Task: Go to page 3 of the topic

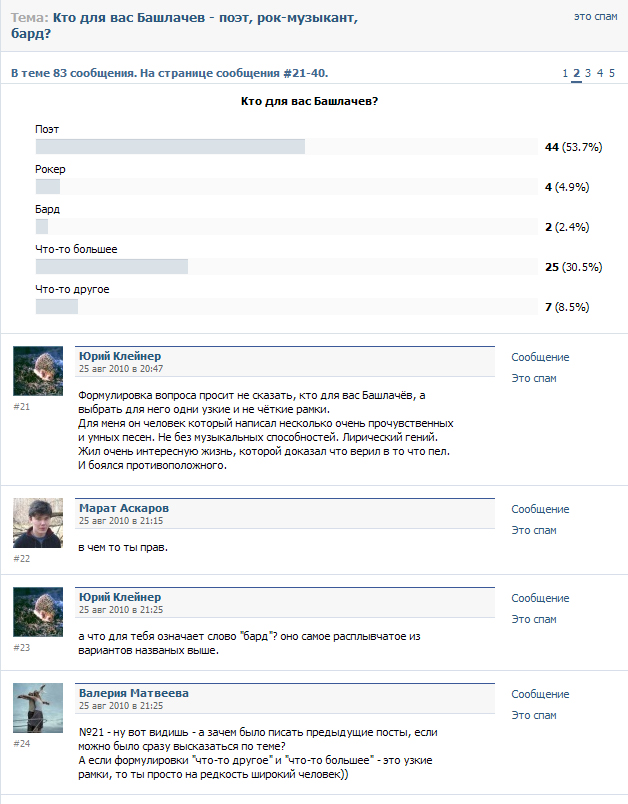Action: point(588,73)
